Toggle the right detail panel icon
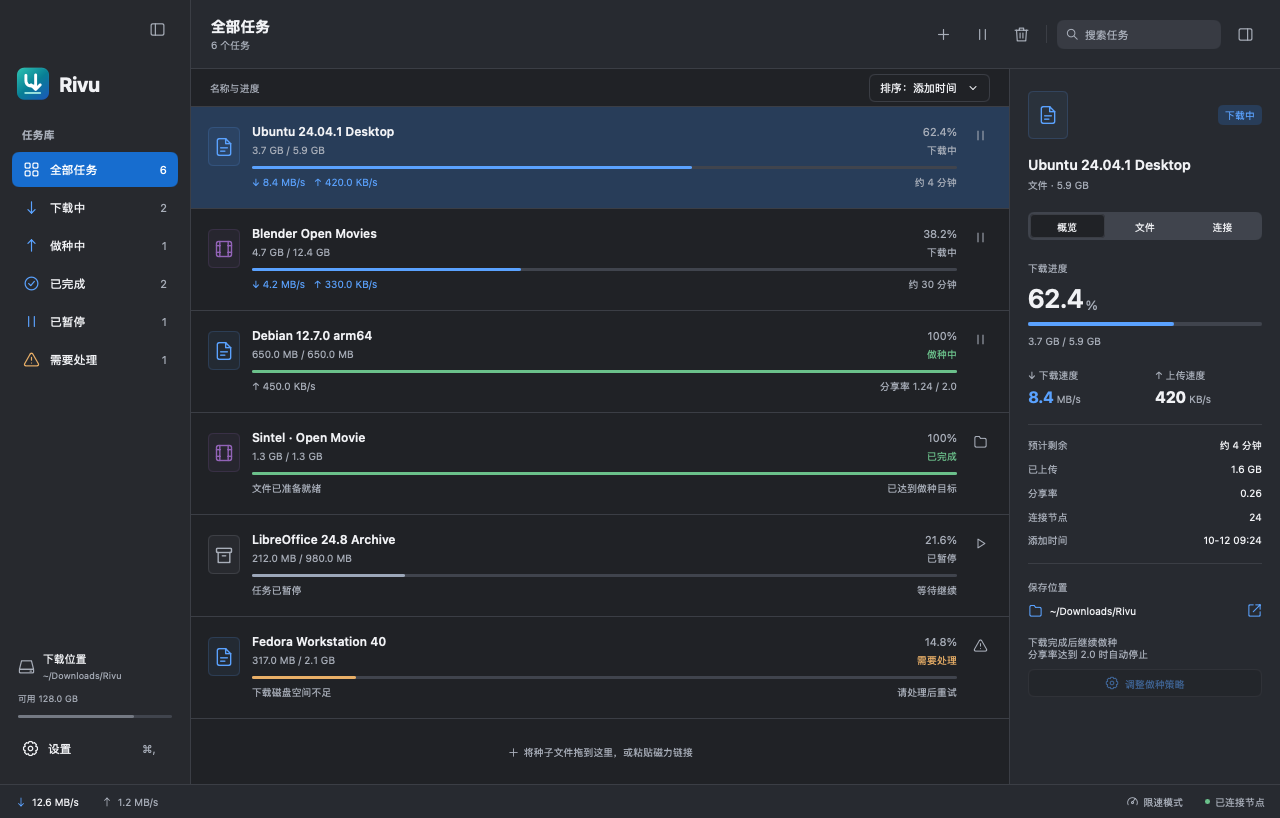The height and width of the screenshot is (818, 1280). [1245, 34]
